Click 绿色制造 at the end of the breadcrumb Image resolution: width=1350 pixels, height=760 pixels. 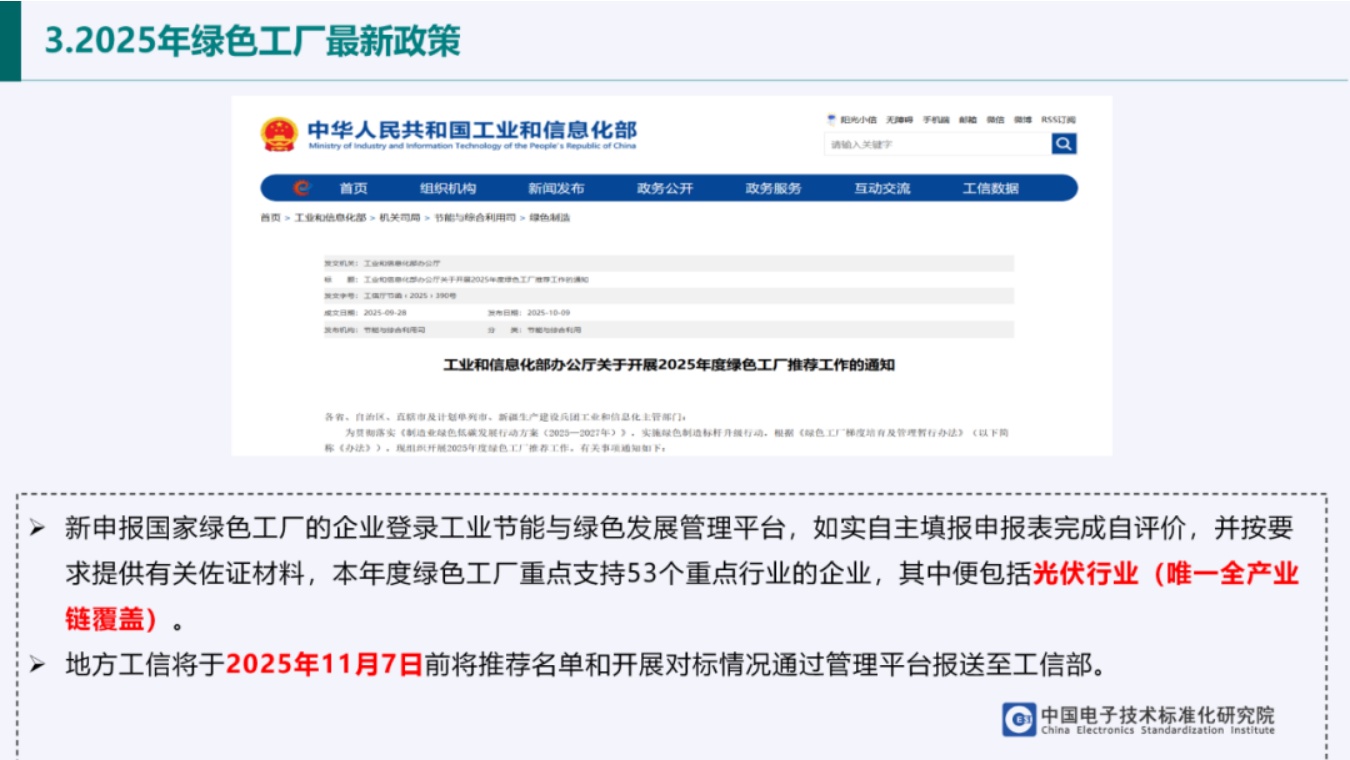click(x=549, y=217)
